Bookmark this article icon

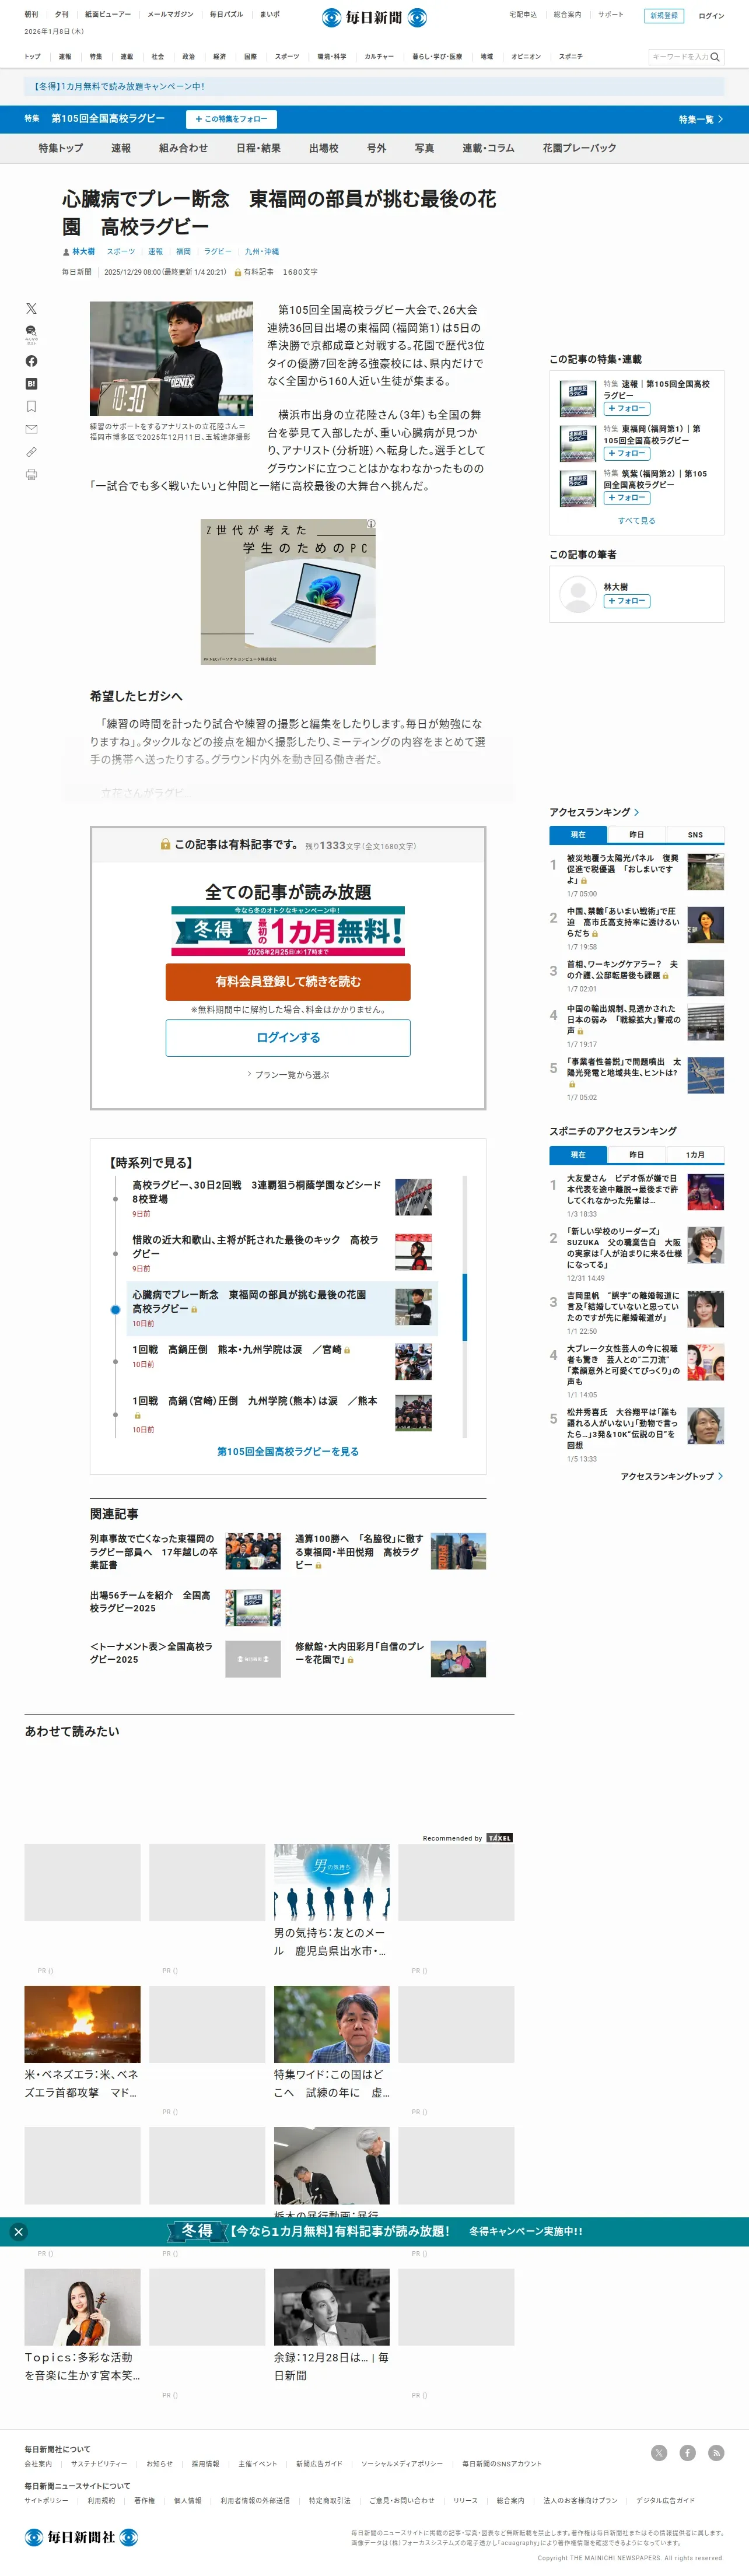[31, 407]
